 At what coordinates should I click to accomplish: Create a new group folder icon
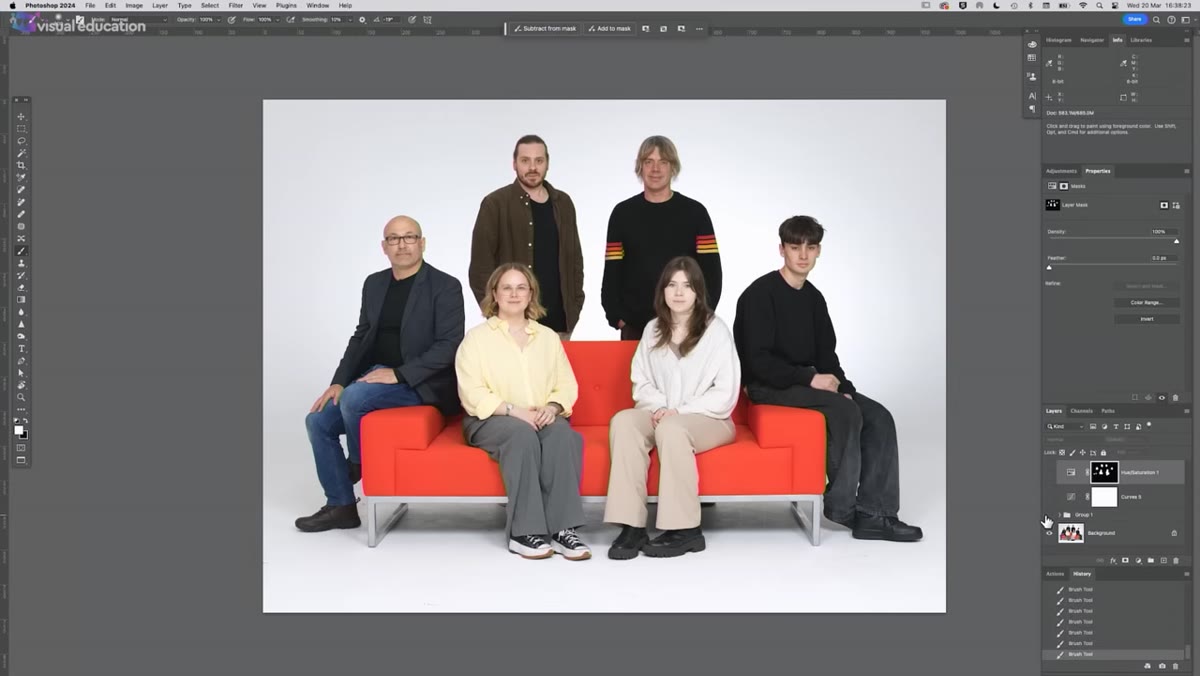(1150, 560)
